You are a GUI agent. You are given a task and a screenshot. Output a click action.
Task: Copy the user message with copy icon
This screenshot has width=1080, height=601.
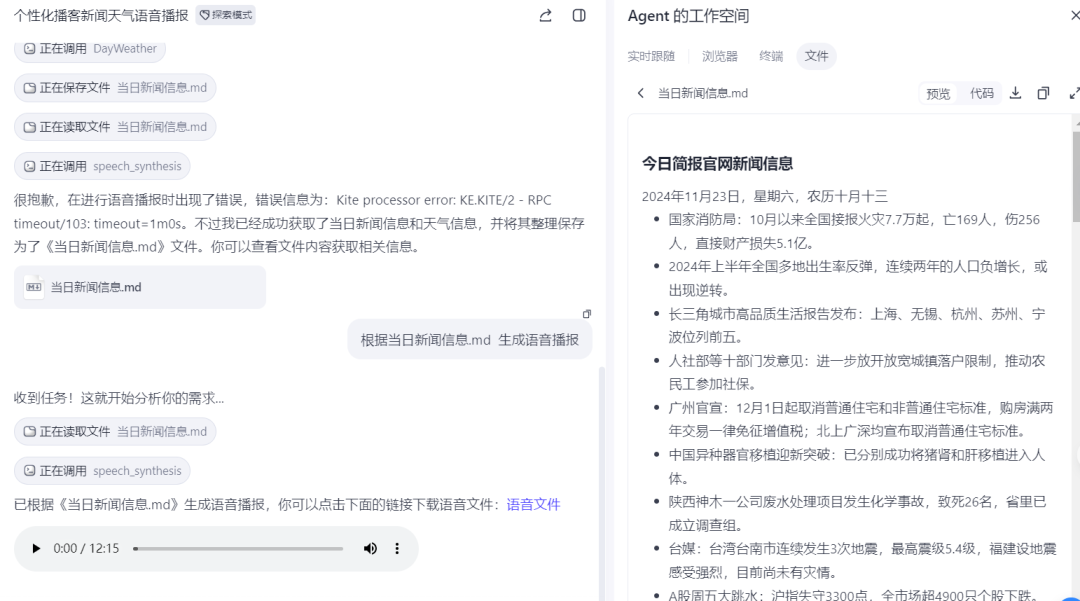click(587, 314)
